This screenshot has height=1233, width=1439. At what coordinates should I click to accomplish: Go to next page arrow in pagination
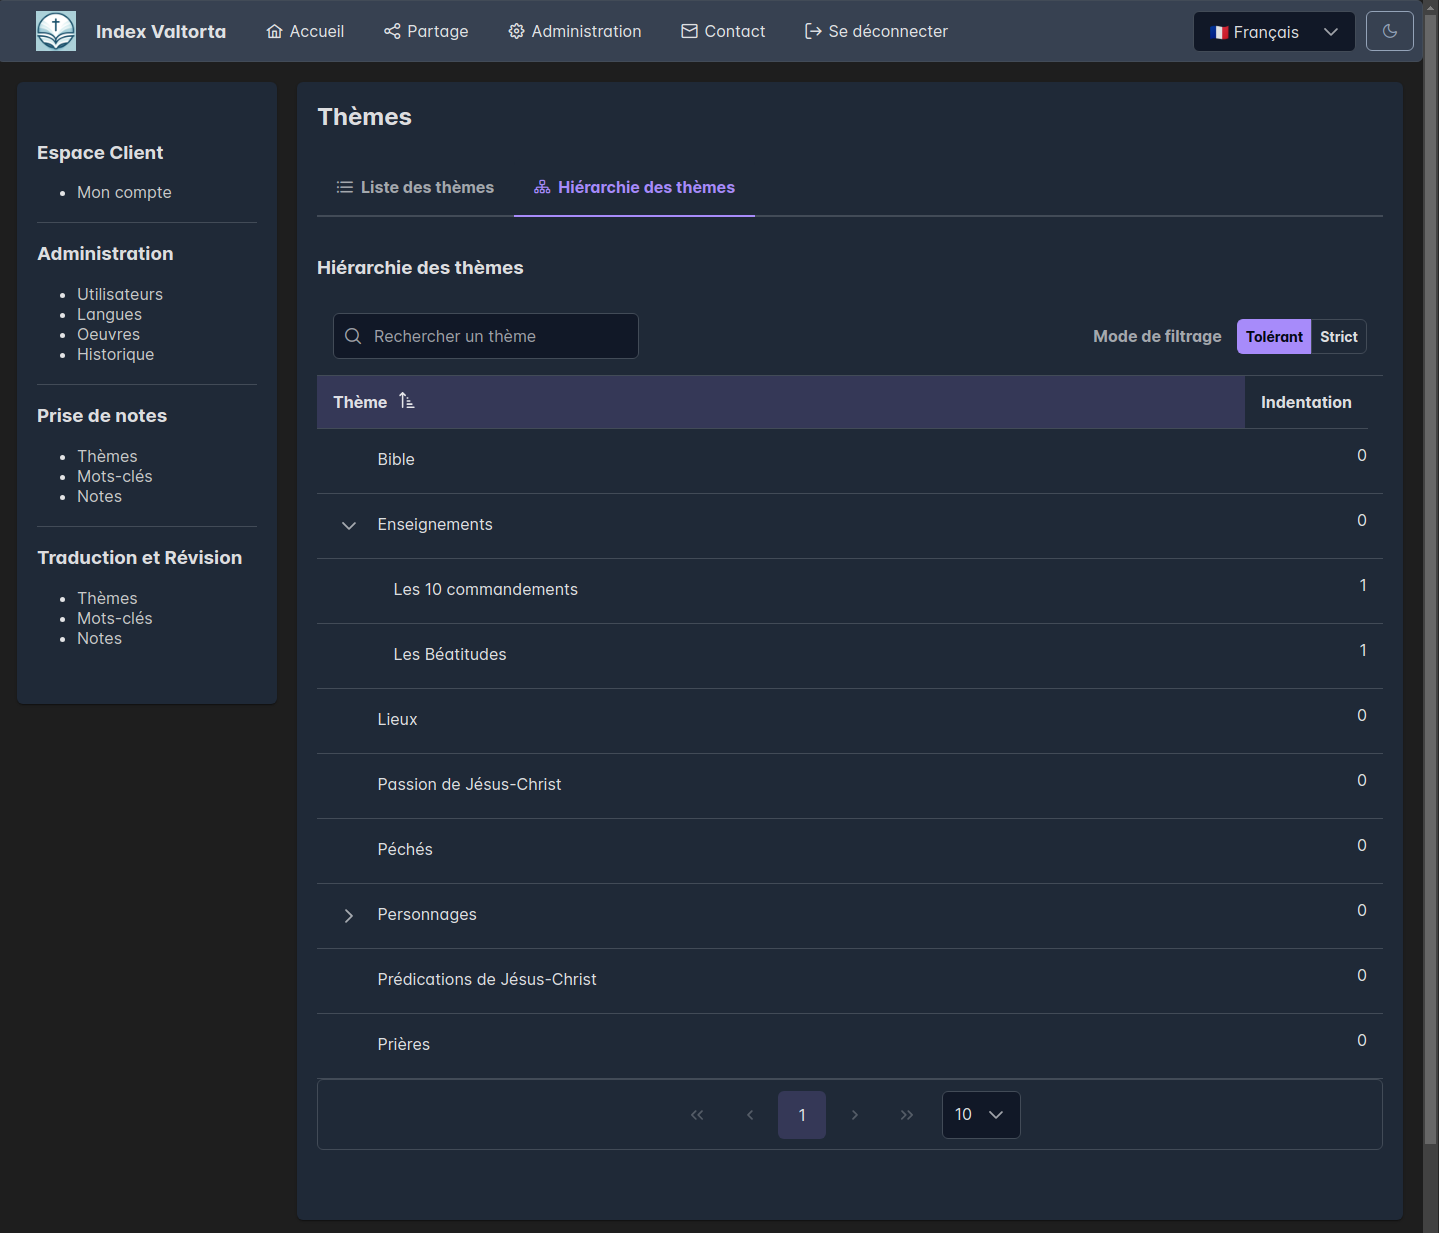tap(854, 1115)
